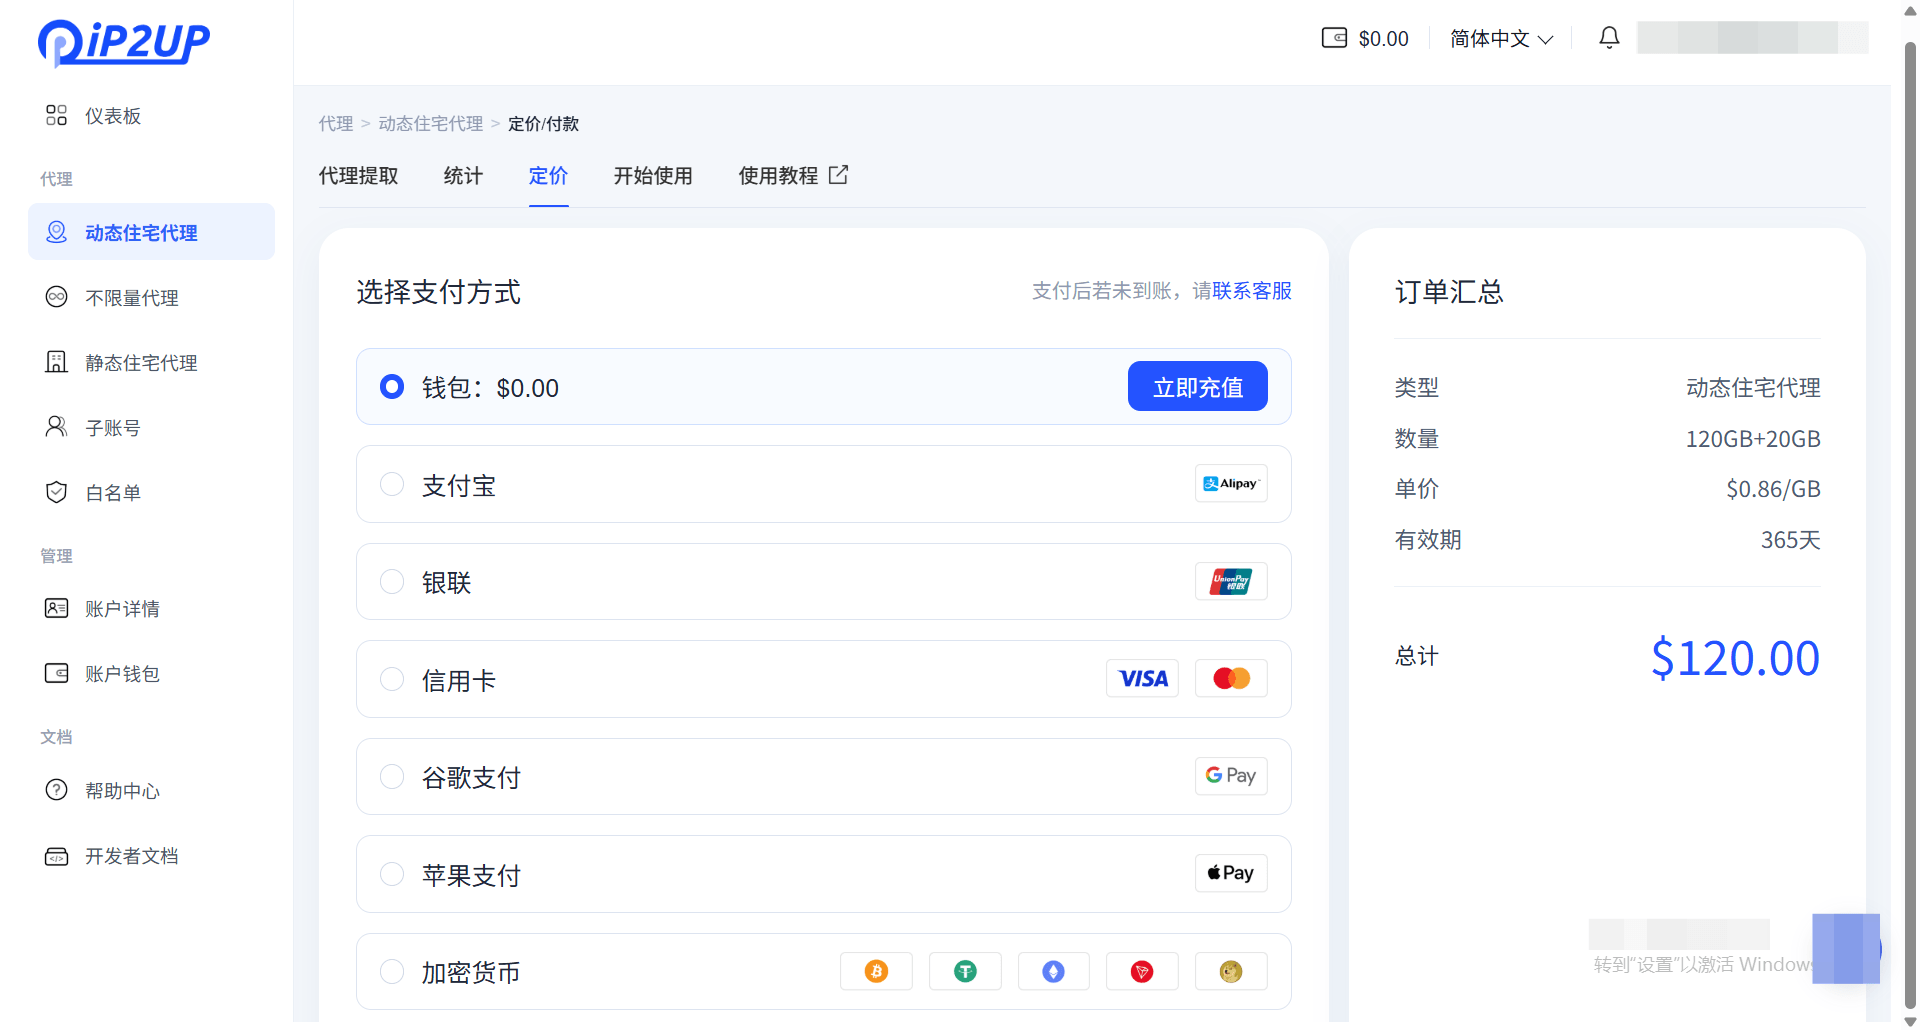
Task: Select the 钱包 wallet radio button
Action: click(392, 387)
